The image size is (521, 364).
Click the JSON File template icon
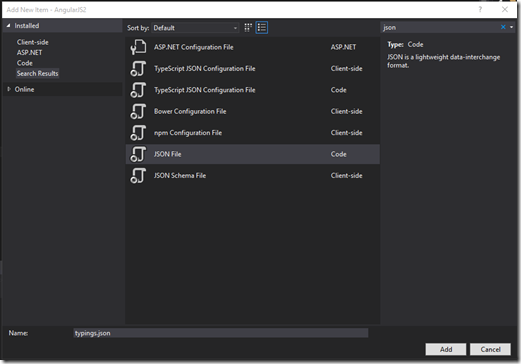pos(138,154)
